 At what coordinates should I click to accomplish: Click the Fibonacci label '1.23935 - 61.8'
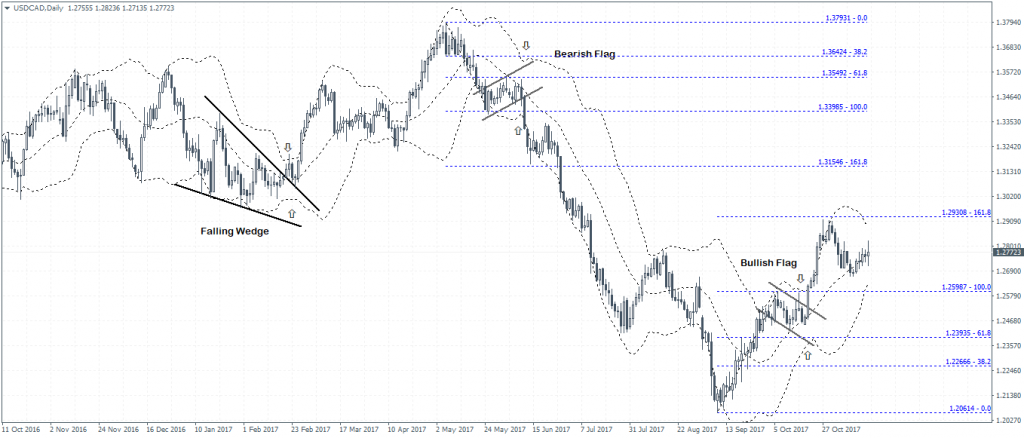coord(968,334)
